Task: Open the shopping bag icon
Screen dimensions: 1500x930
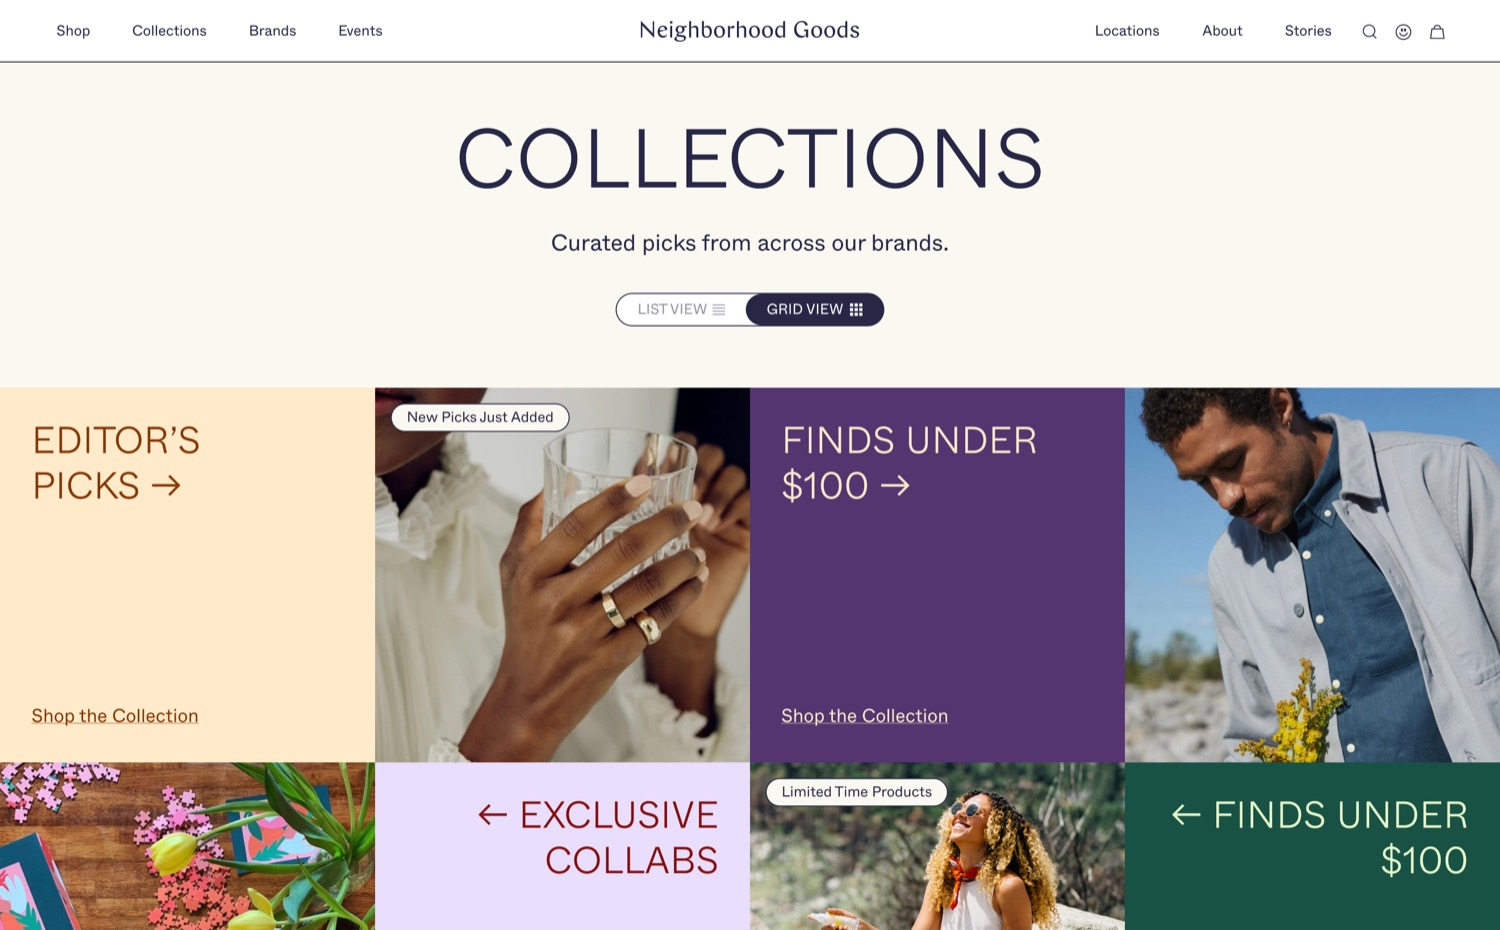Action: click(1437, 32)
